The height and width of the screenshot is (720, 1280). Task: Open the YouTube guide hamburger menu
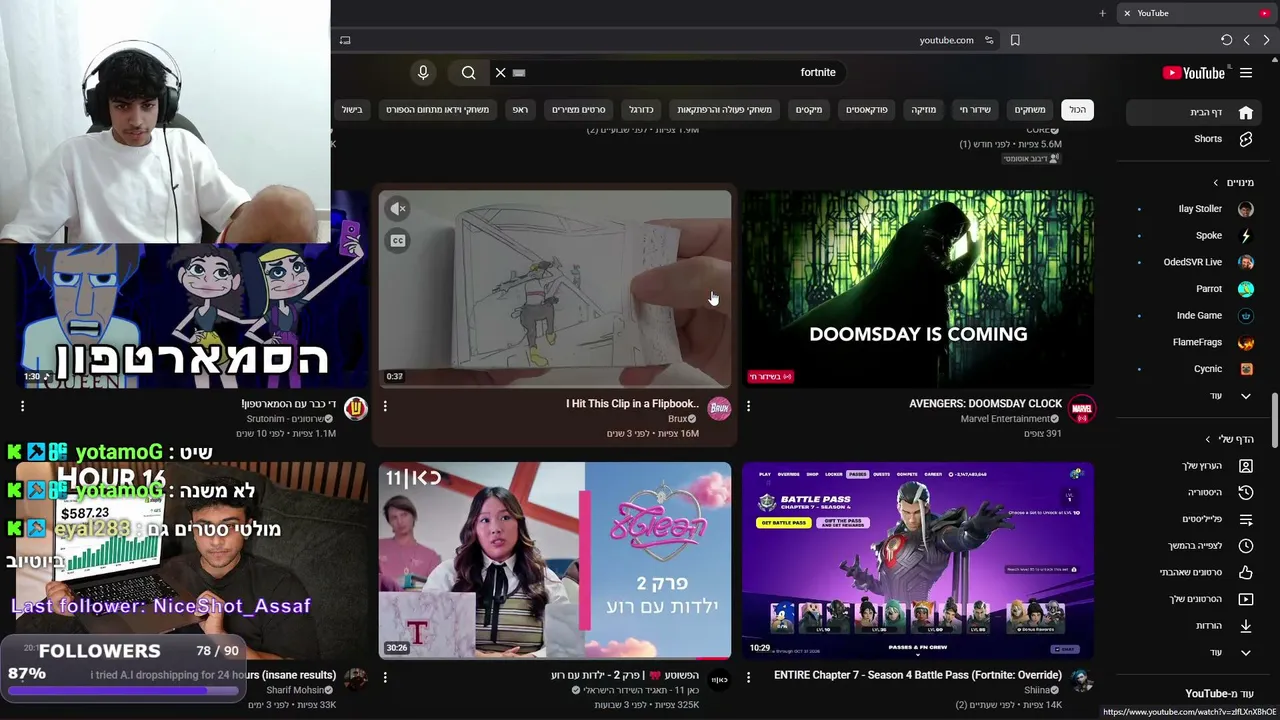[x=1246, y=73]
